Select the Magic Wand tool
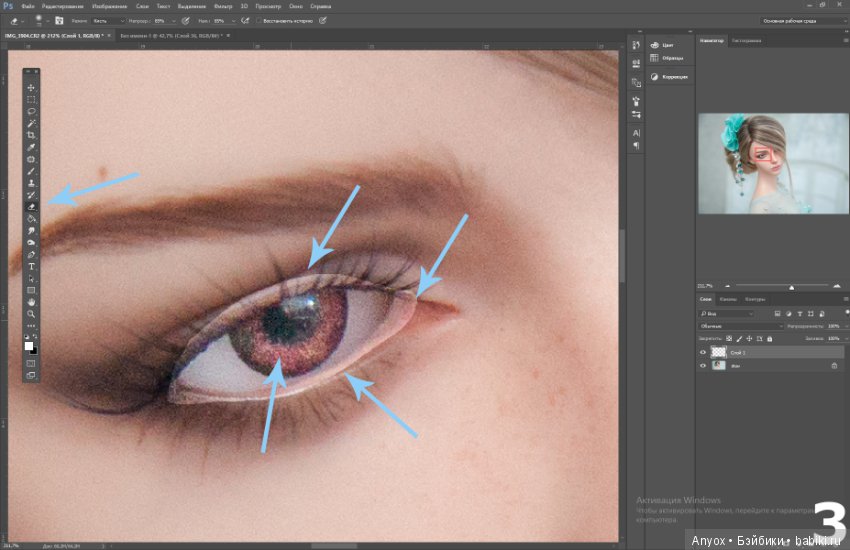This screenshot has width=850, height=550. (31, 124)
